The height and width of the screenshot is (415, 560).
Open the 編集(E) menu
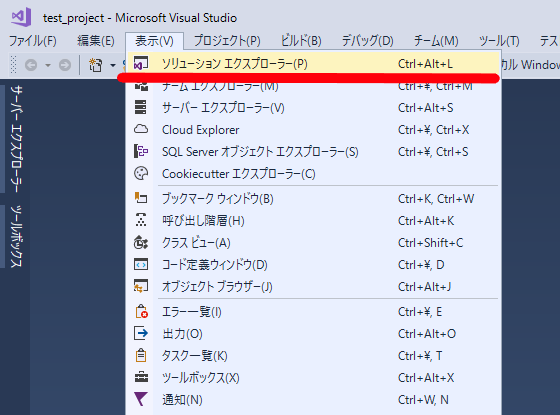(x=96, y=41)
